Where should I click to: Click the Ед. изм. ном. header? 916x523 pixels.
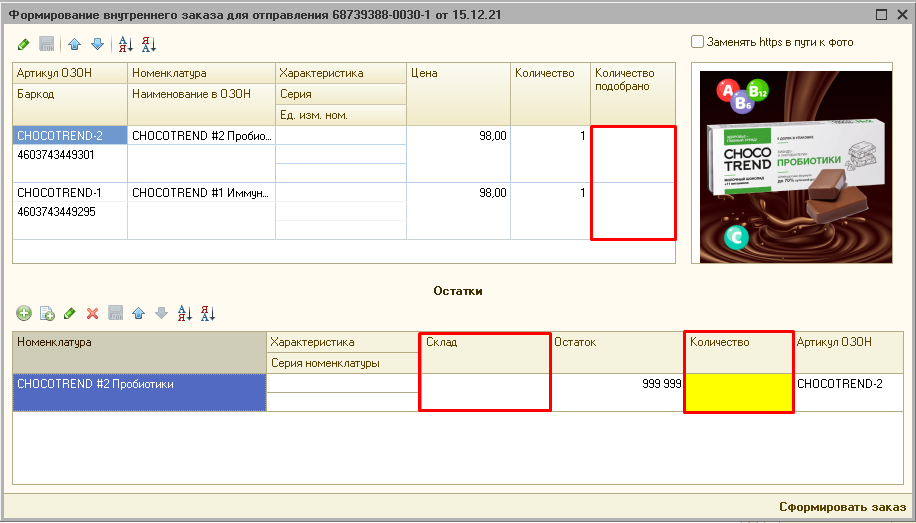[341, 115]
